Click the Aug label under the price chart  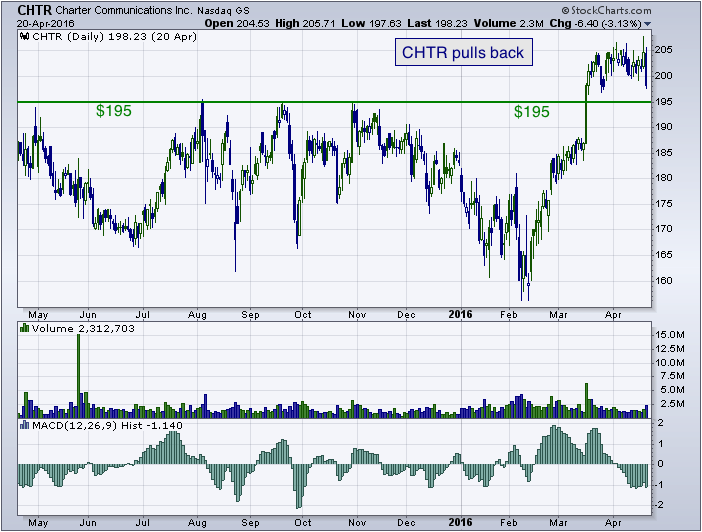click(197, 315)
